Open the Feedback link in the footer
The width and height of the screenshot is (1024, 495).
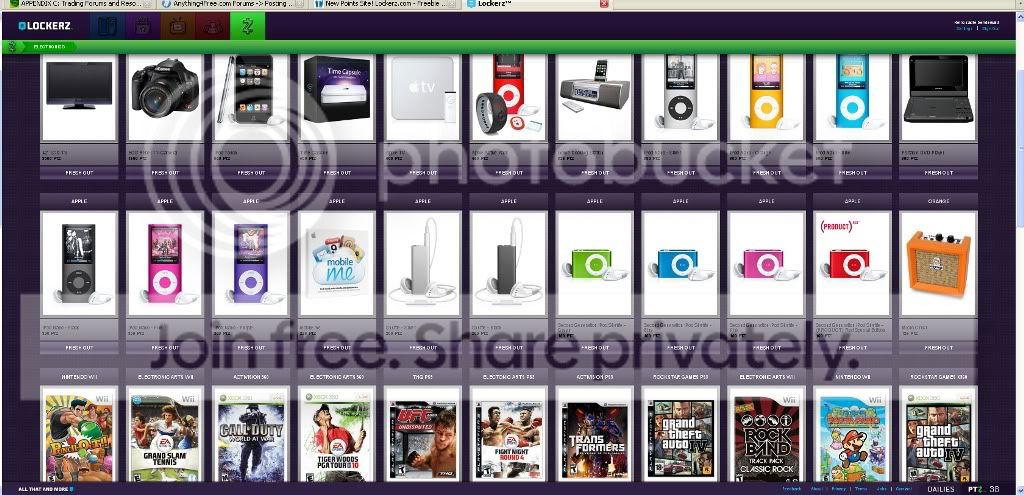[x=792, y=488]
